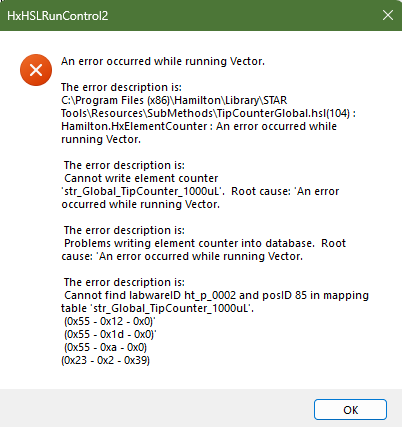Click the 'Problems writing element counter into database' line
This screenshot has width=402, height=427.
(x=205, y=243)
